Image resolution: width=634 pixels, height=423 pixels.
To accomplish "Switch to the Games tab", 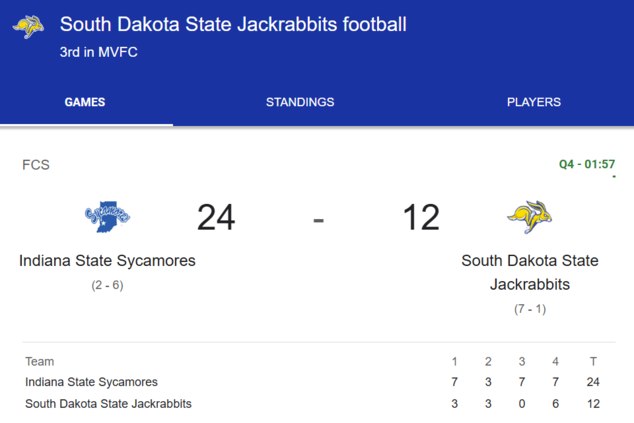I will pyautogui.click(x=85, y=102).
